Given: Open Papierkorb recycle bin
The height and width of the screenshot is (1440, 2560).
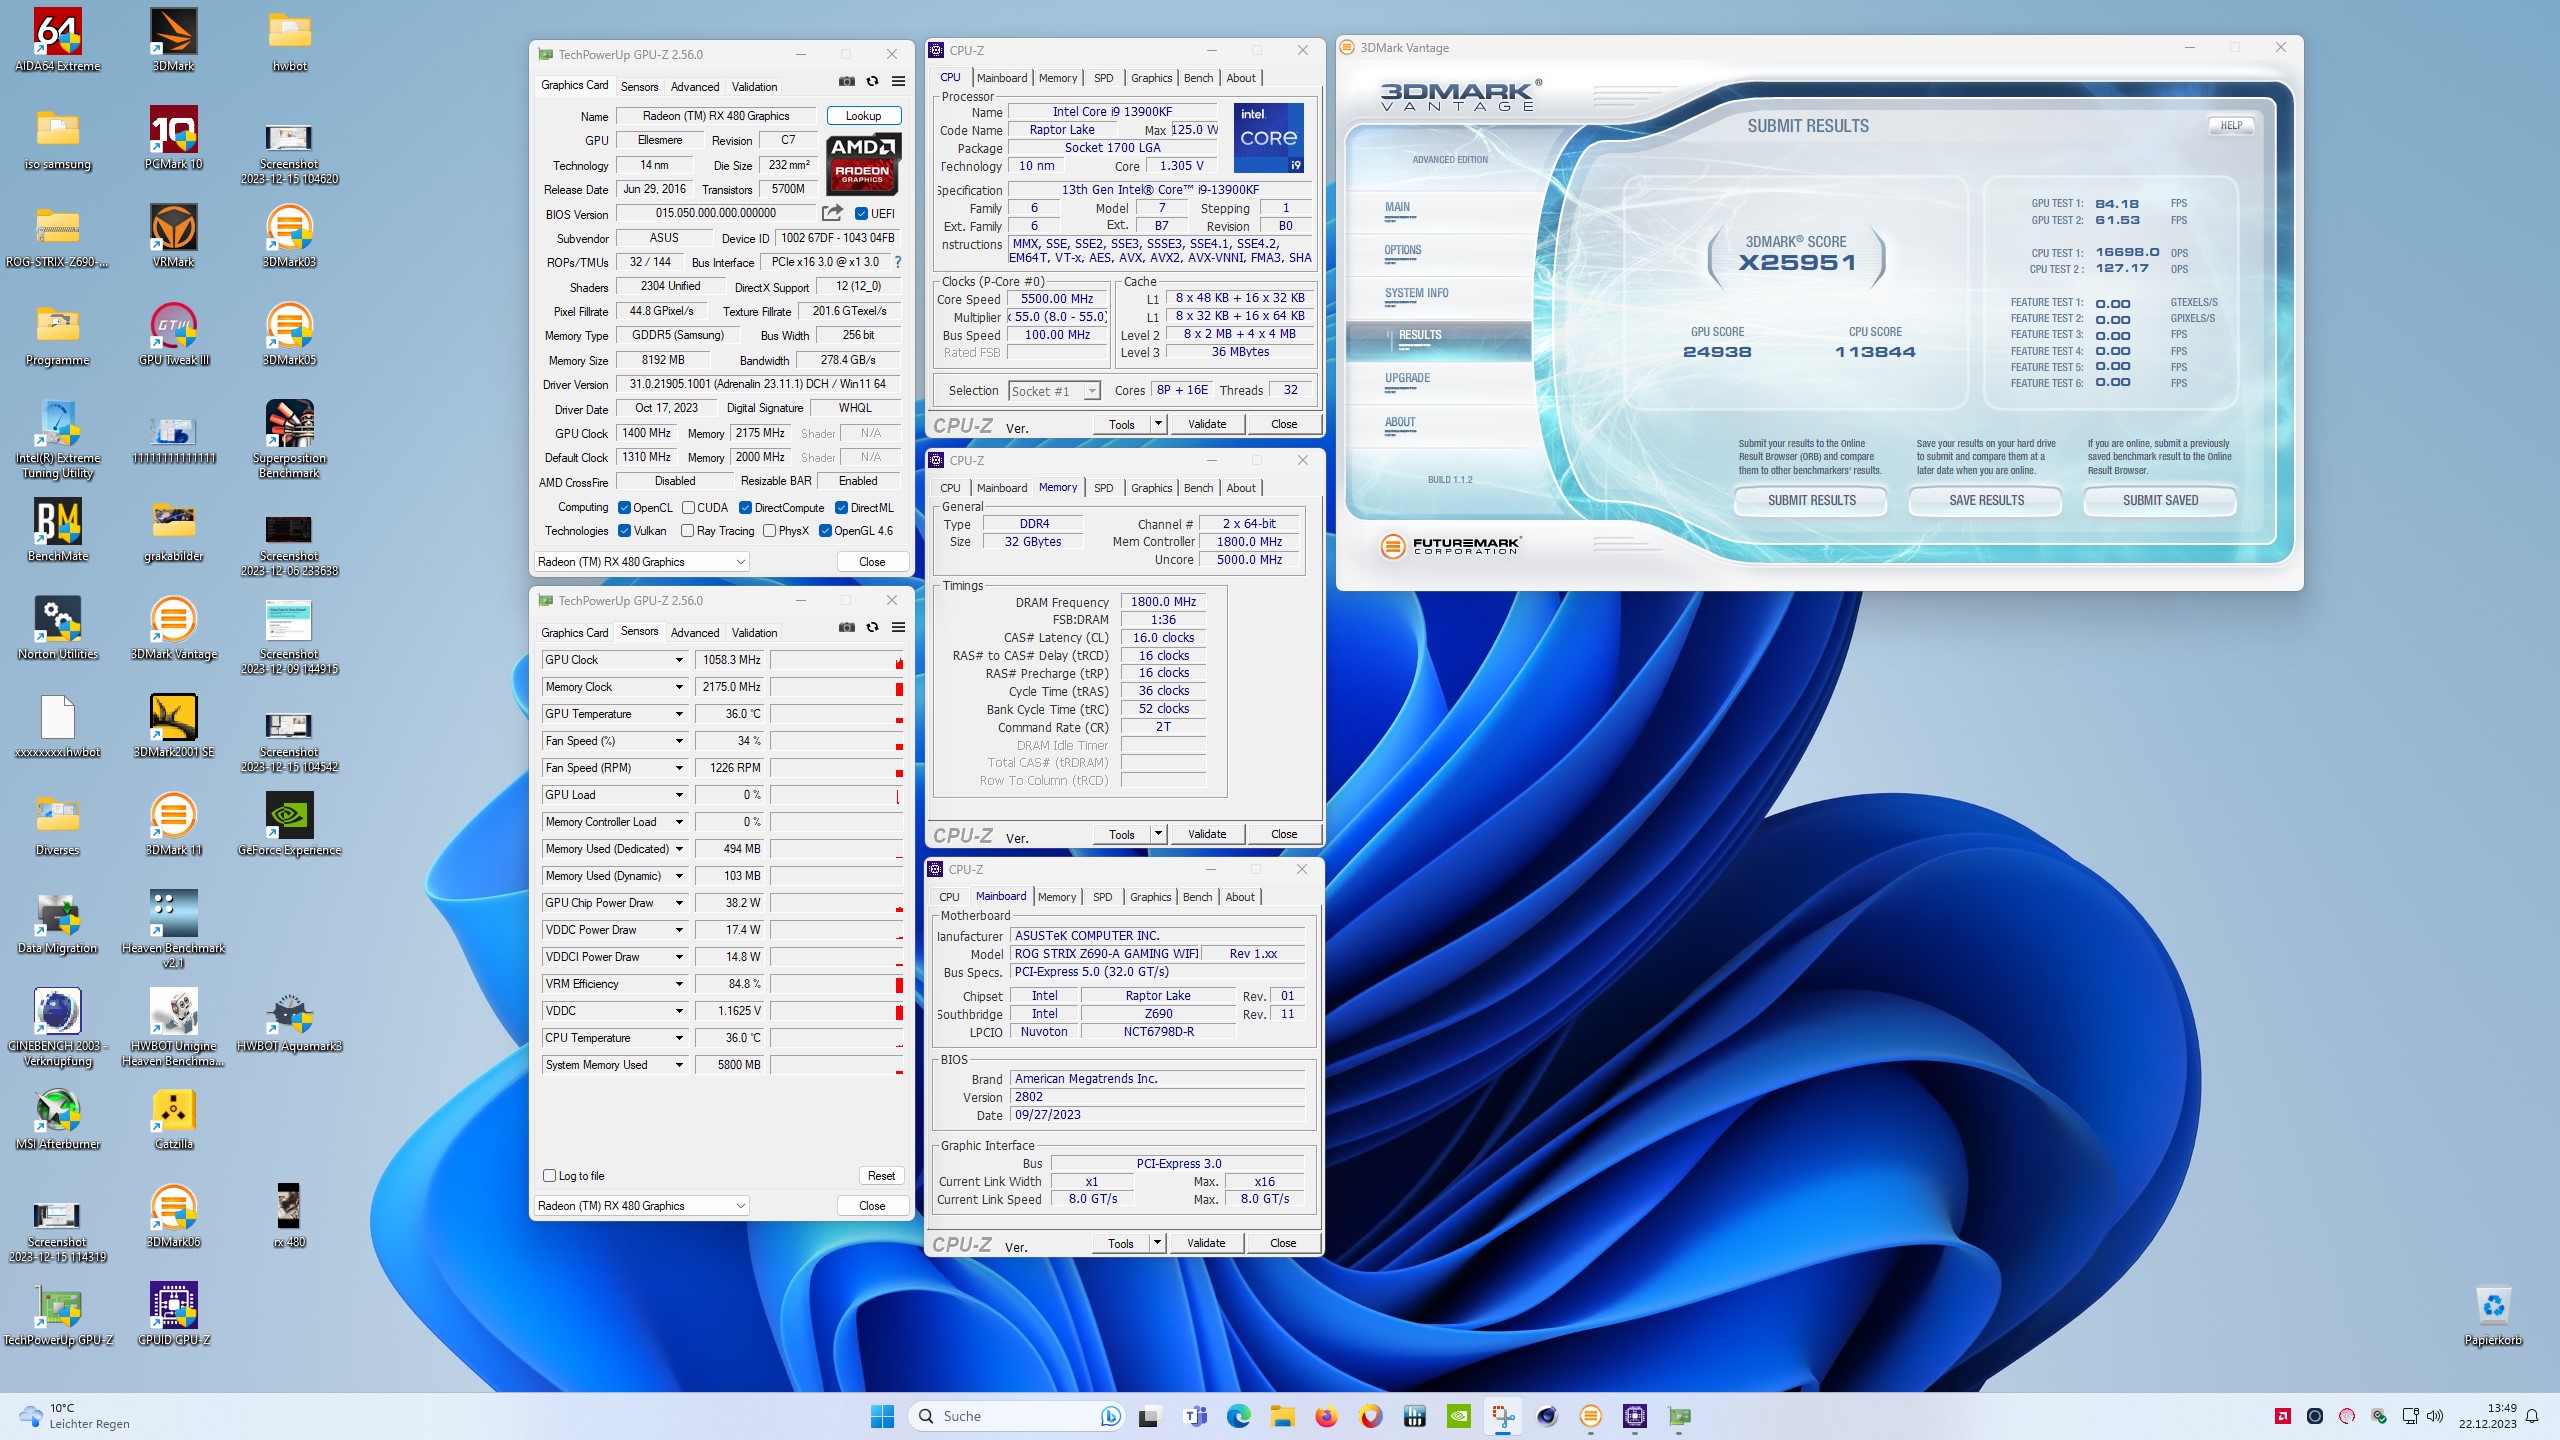Looking at the screenshot, I should 2493,1314.
